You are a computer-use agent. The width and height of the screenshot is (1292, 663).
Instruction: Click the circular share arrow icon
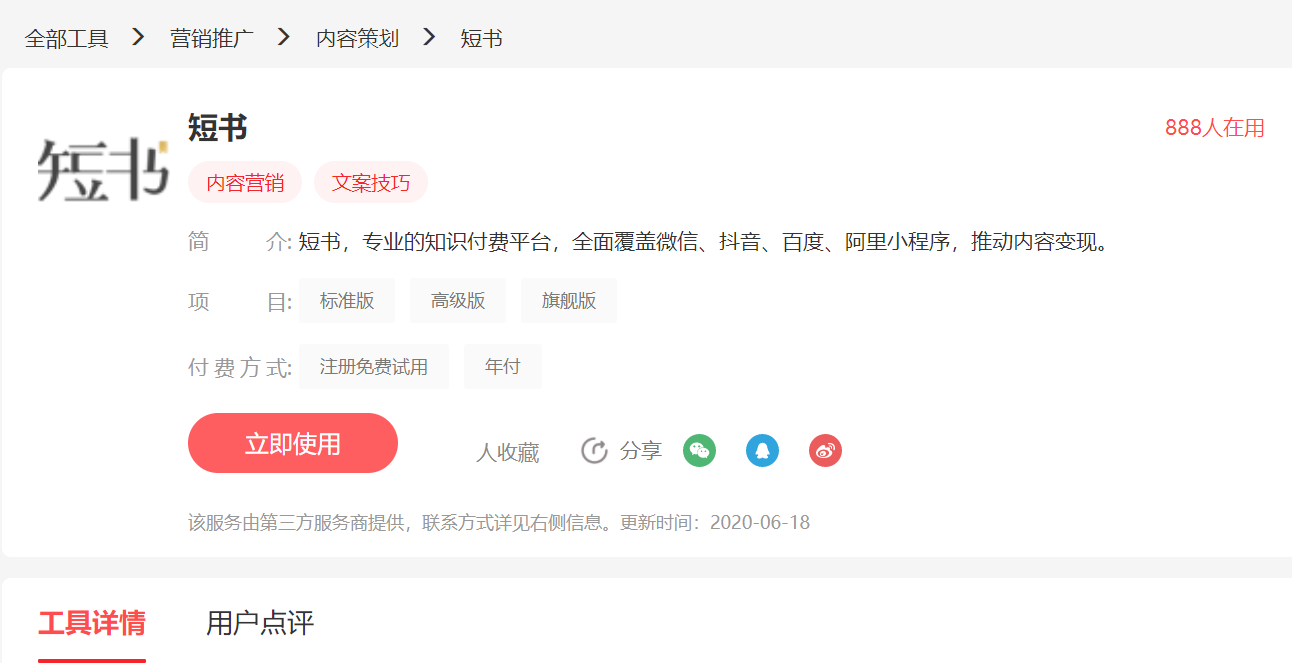click(594, 451)
